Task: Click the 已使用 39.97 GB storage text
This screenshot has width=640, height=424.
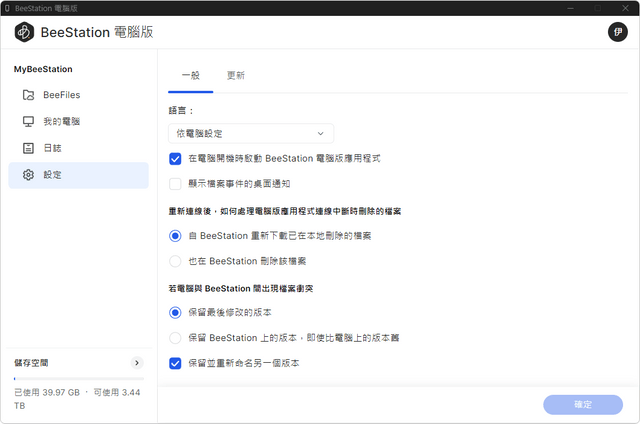Action: [x=47, y=392]
